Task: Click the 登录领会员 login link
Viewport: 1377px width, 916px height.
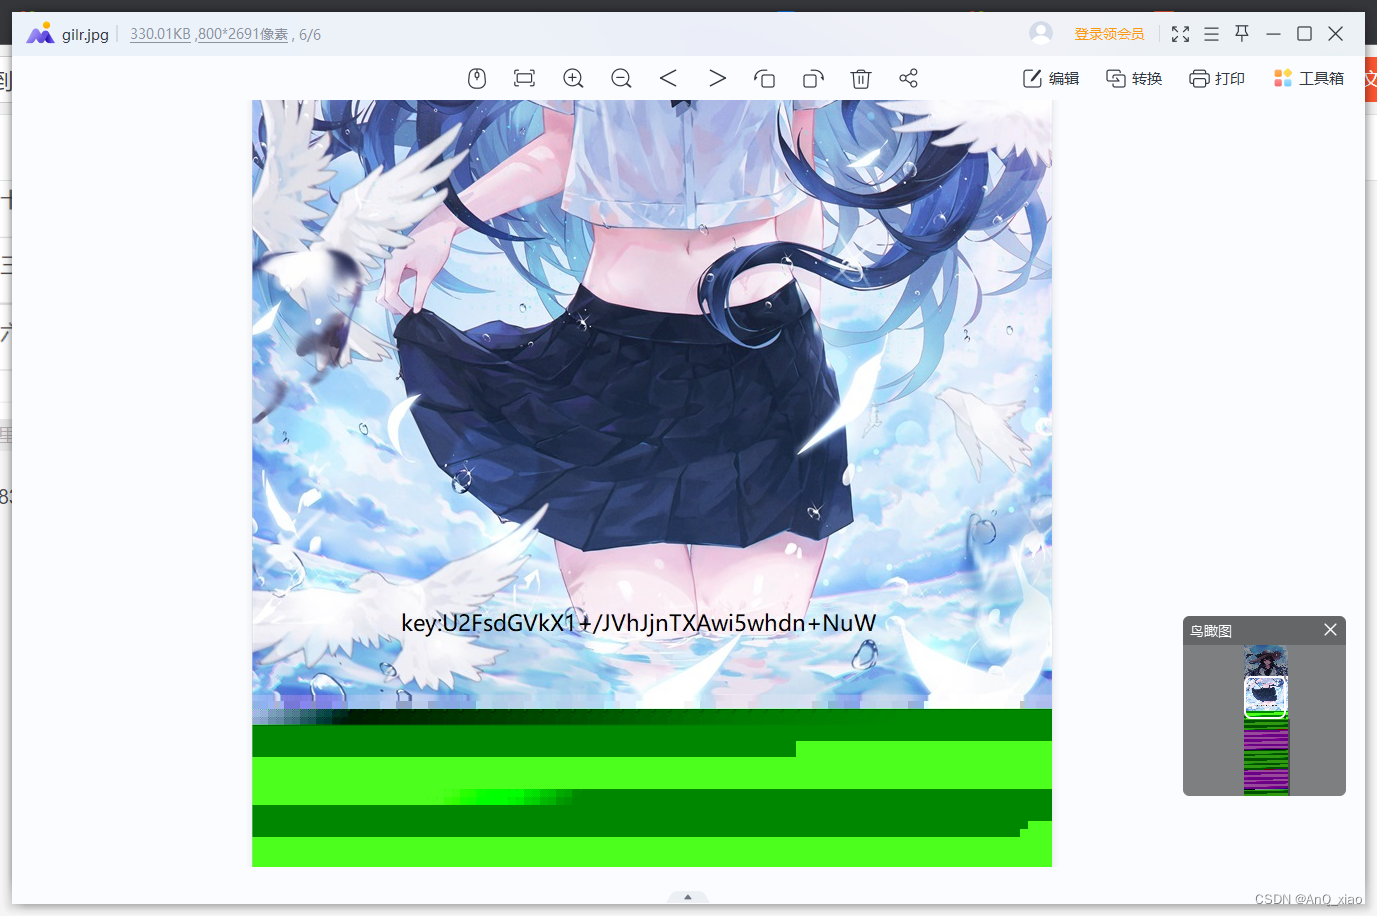Action: (1109, 34)
